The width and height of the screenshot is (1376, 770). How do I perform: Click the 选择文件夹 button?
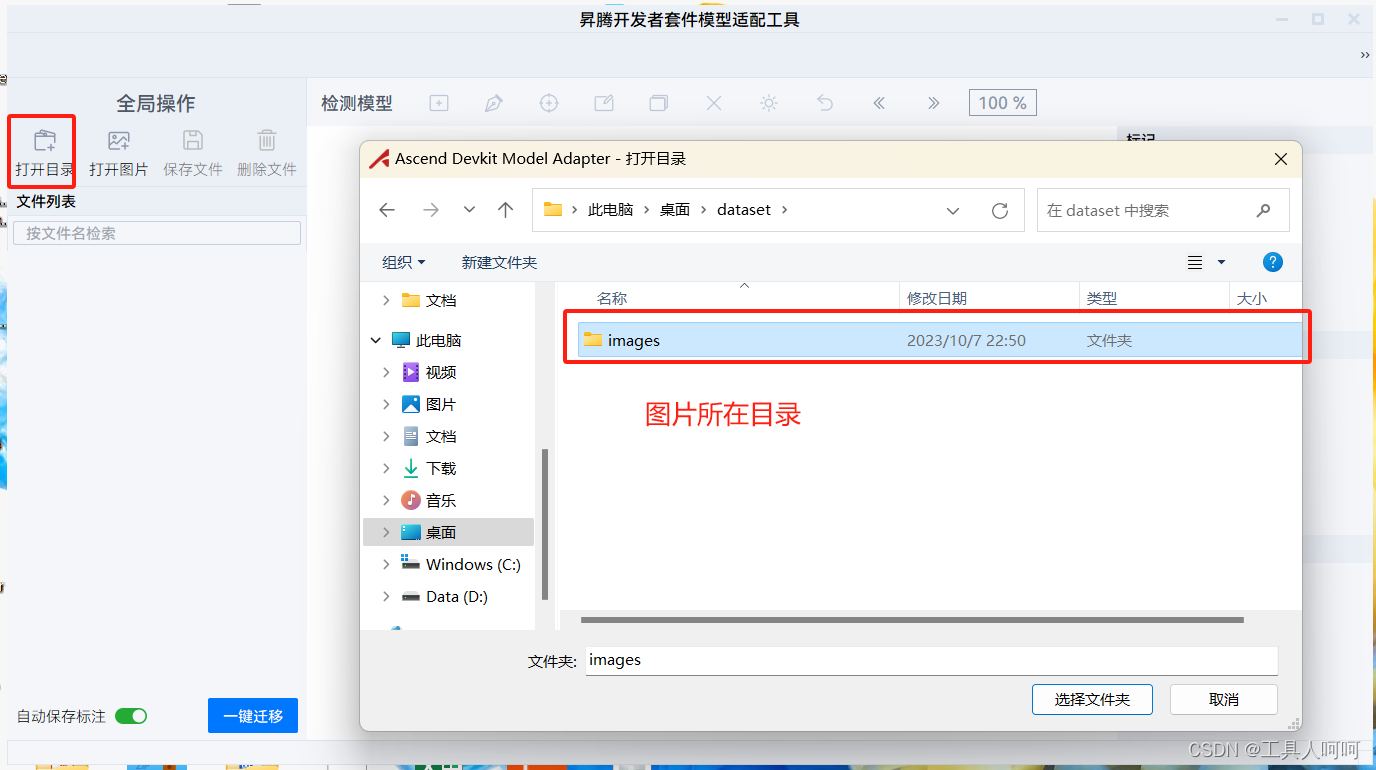[x=1092, y=699]
